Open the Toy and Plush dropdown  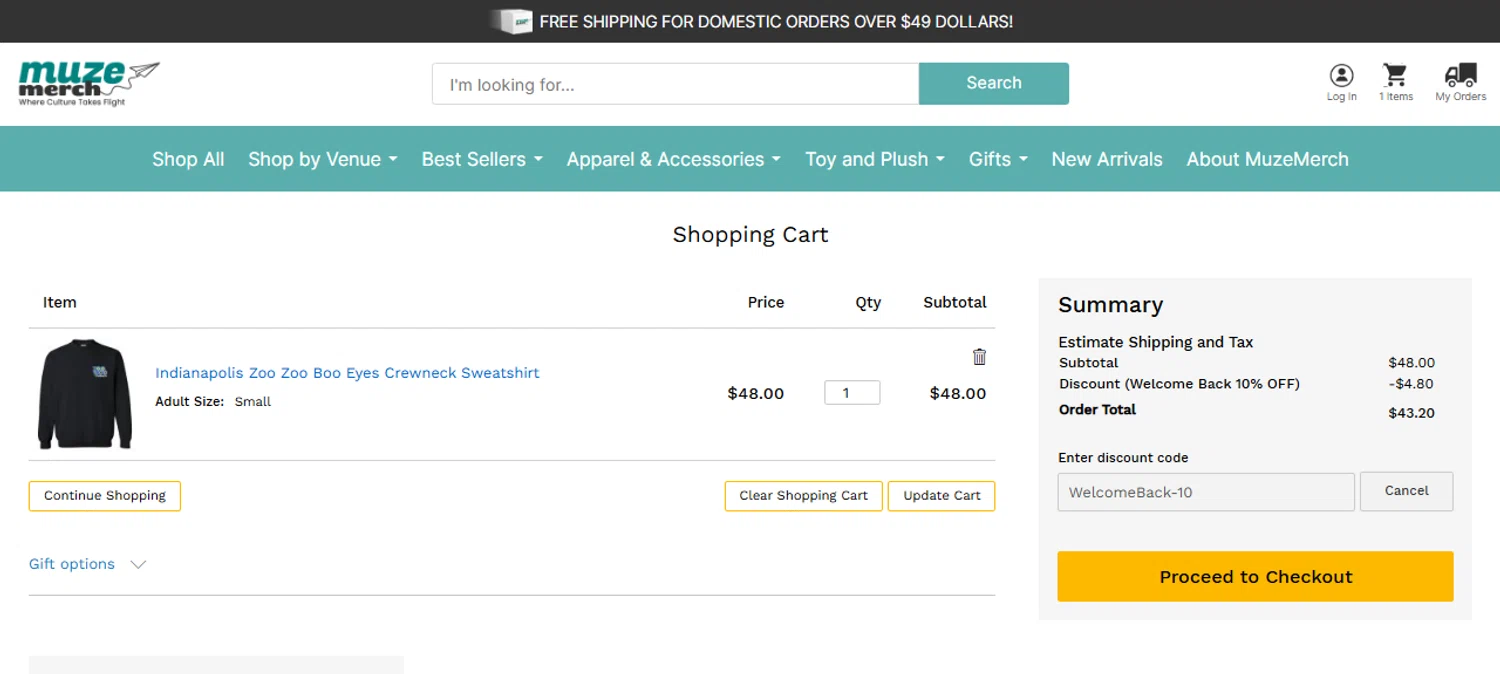coord(874,159)
